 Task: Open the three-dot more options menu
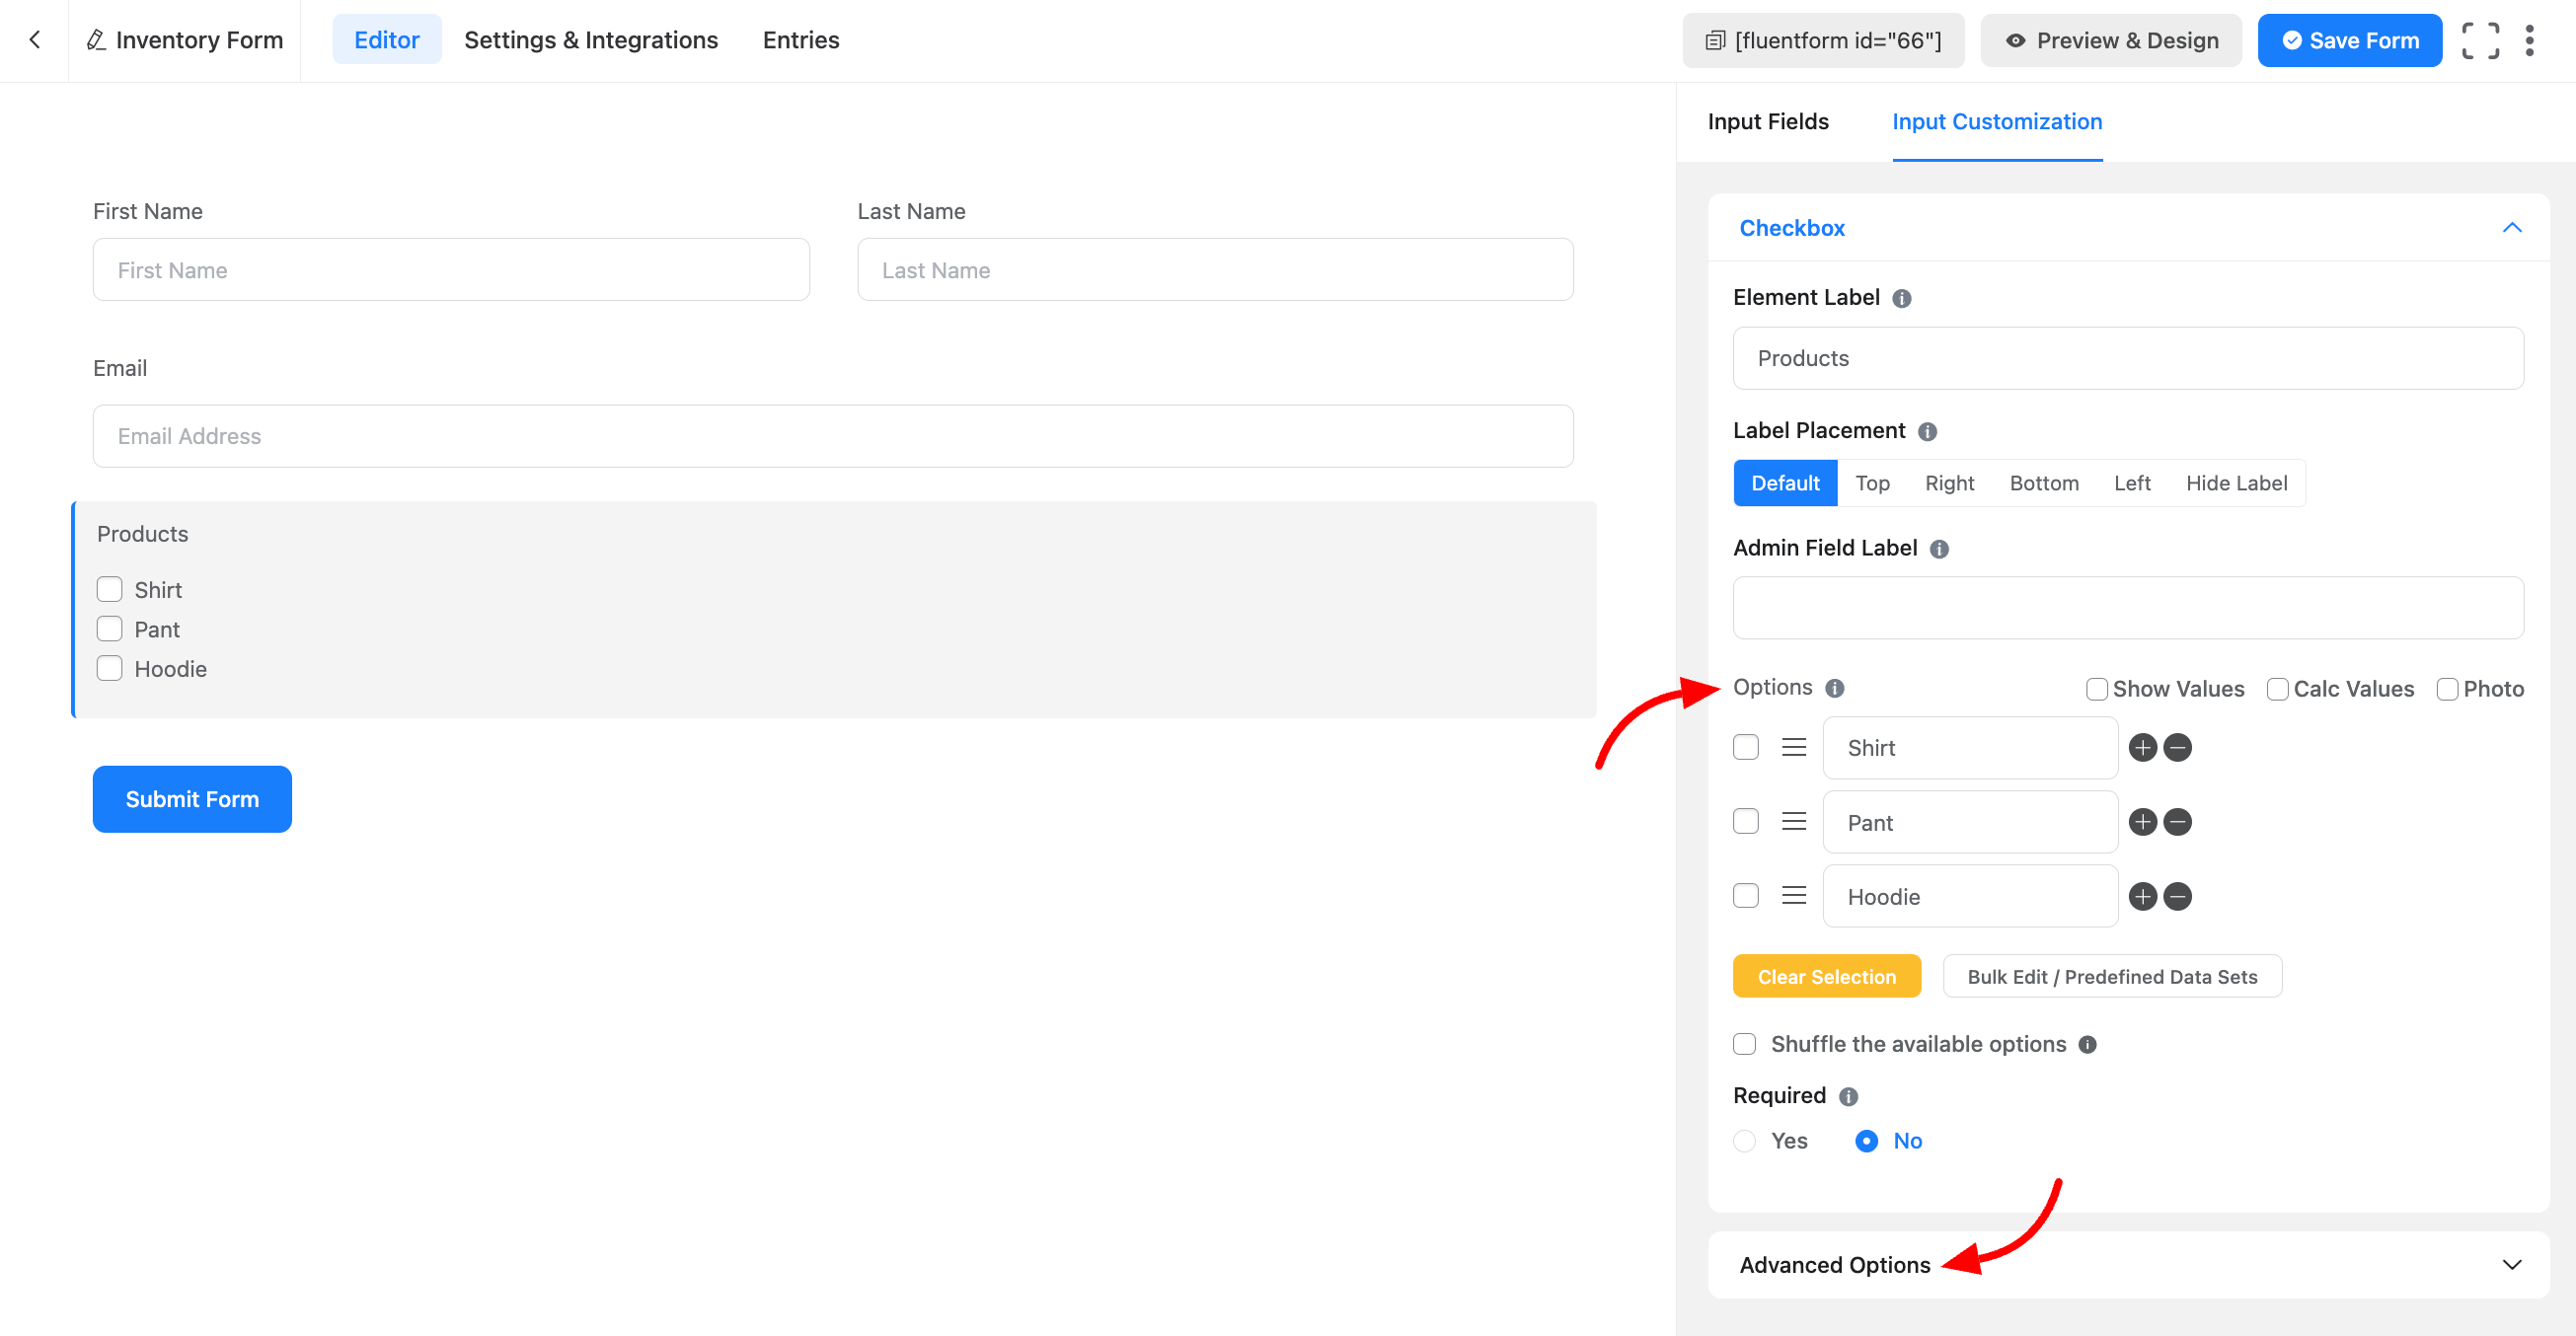coord(2529,41)
